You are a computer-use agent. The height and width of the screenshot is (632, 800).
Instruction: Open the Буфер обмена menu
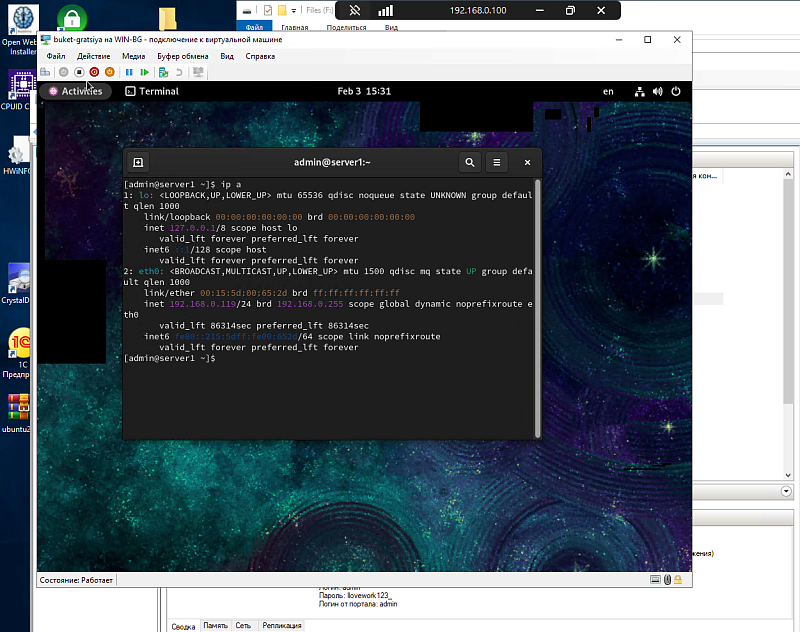(182, 56)
